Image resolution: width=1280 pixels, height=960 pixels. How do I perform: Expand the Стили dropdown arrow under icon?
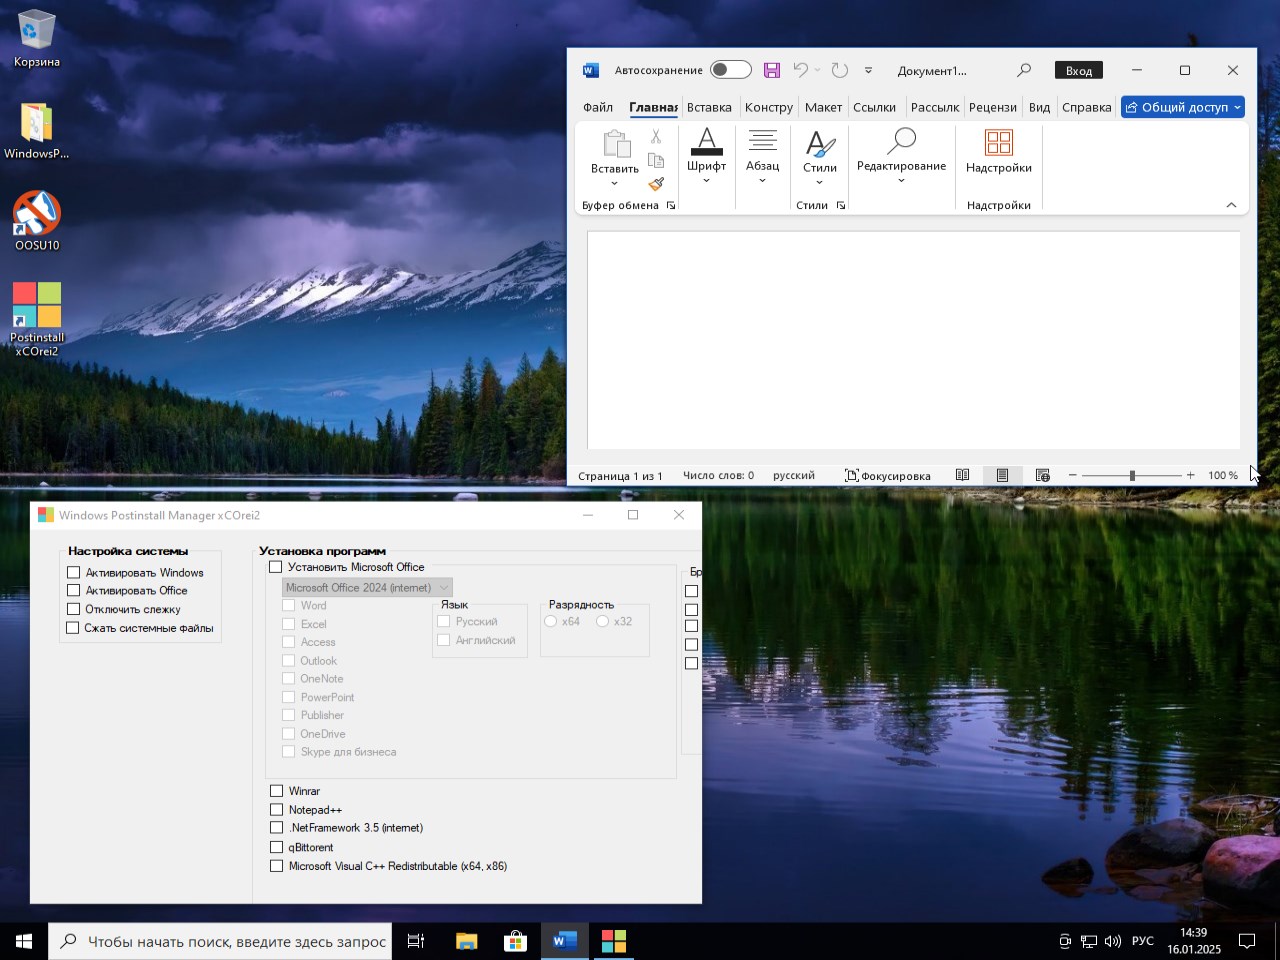pyautogui.click(x=819, y=182)
